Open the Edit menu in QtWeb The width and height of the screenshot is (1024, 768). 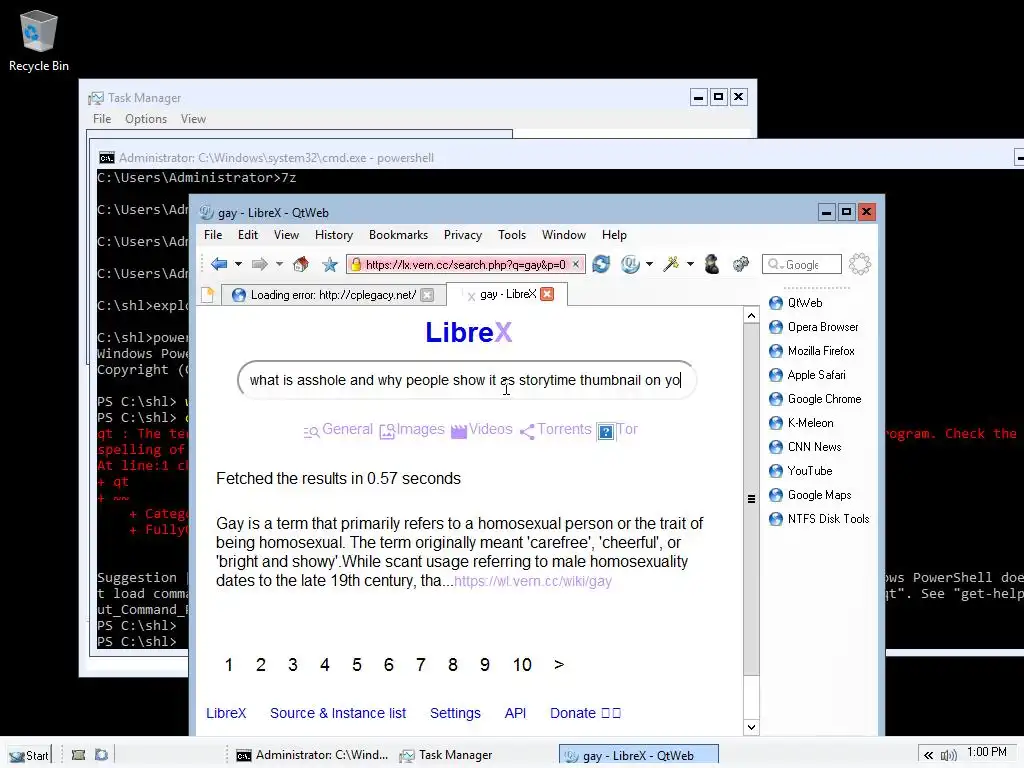248,235
